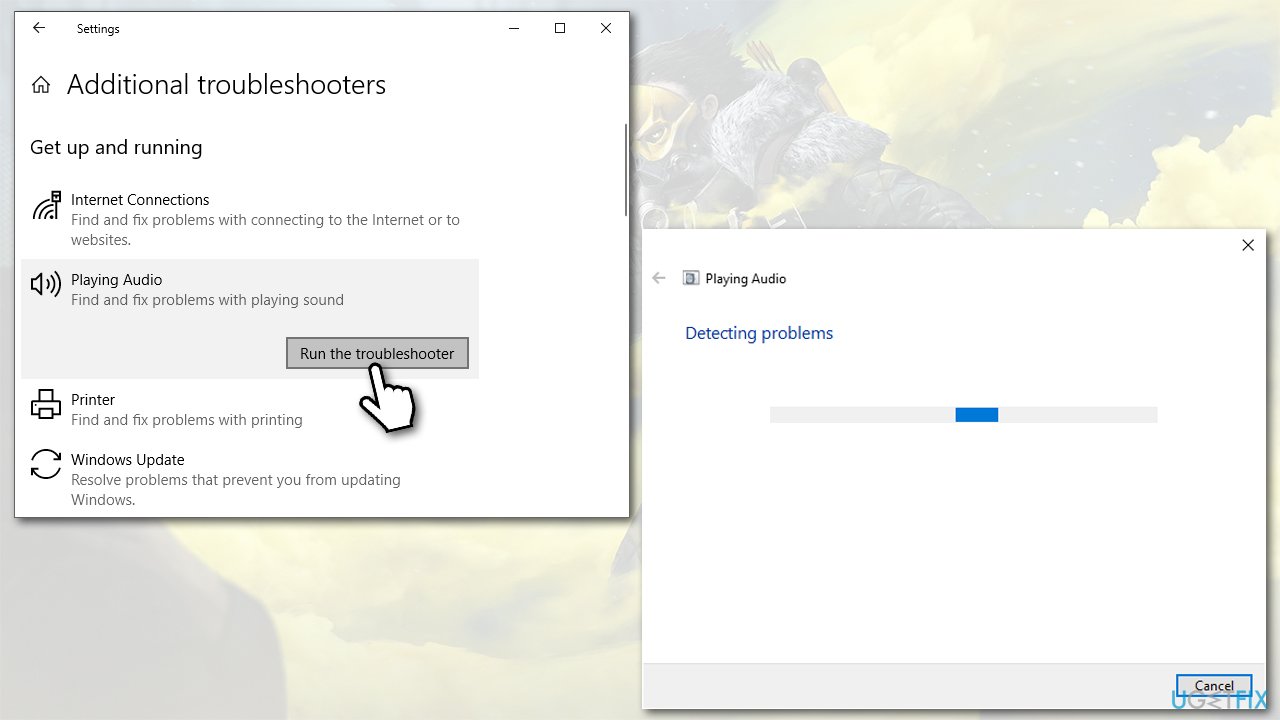The height and width of the screenshot is (720, 1280).
Task: Close the Settings window
Action: pyautogui.click(x=606, y=28)
